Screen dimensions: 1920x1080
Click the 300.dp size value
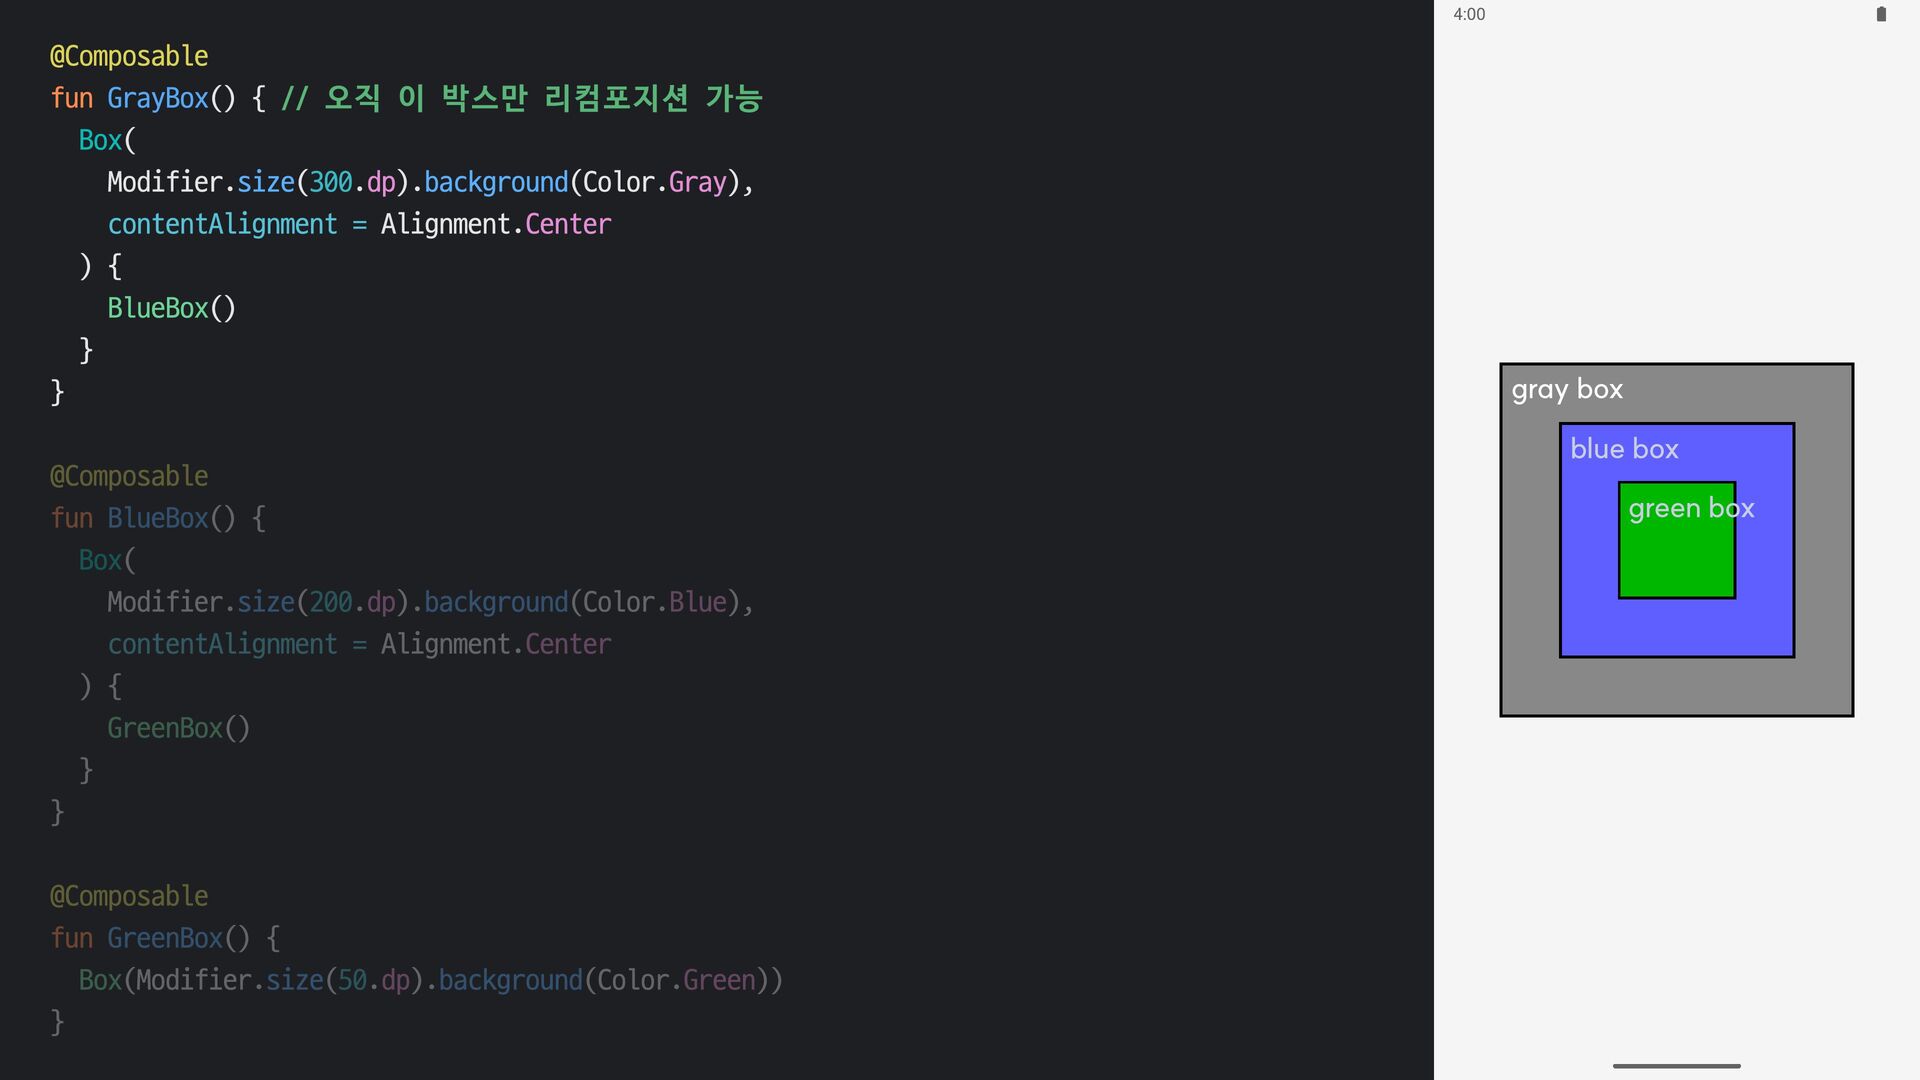click(x=352, y=182)
